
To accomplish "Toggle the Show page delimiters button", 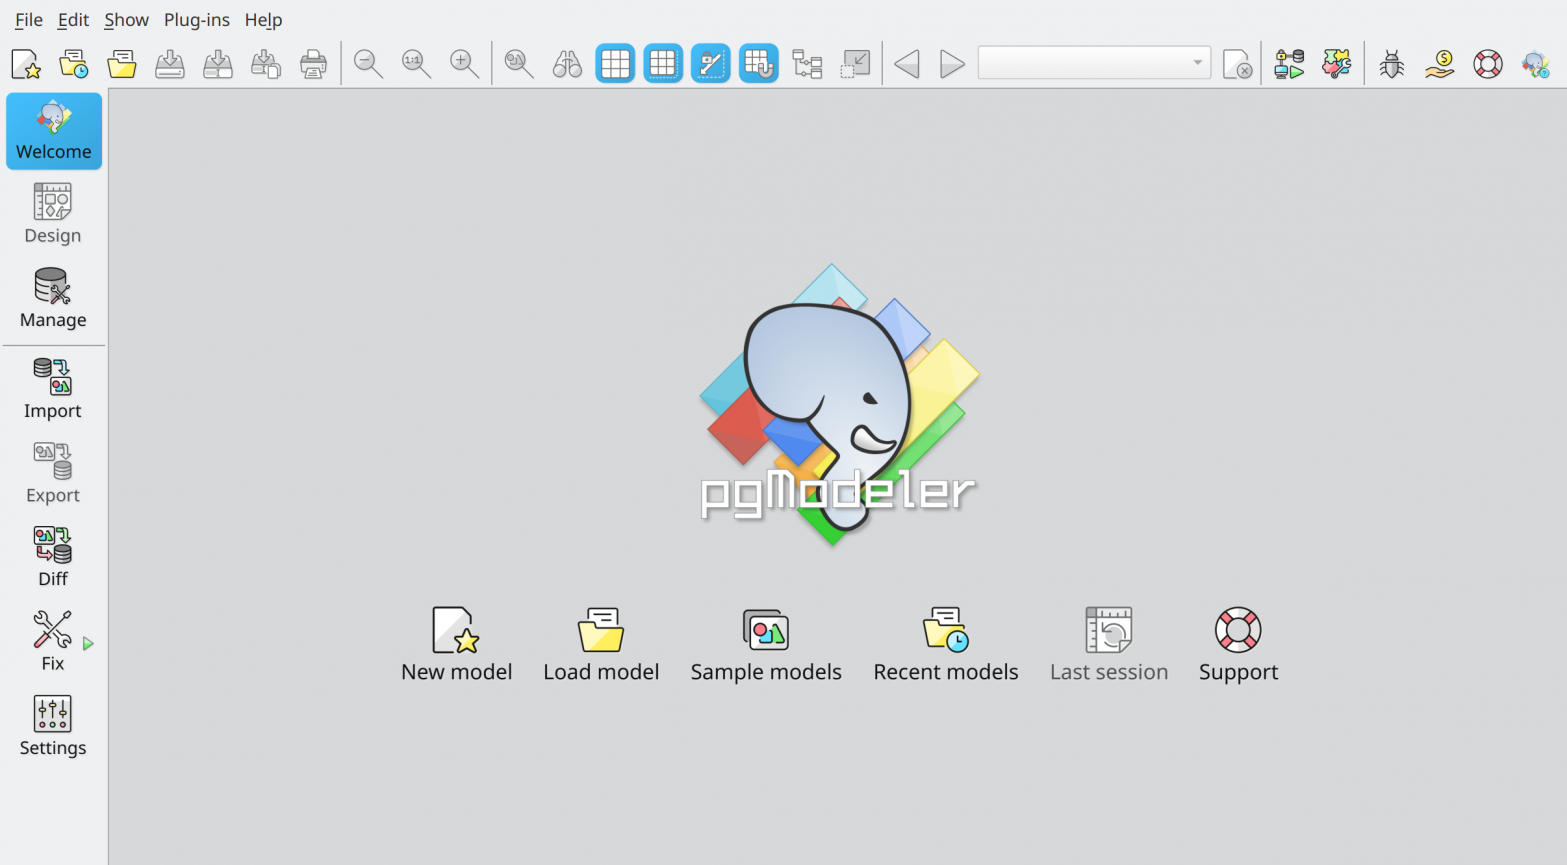I will pyautogui.click(x=663, y=64).
